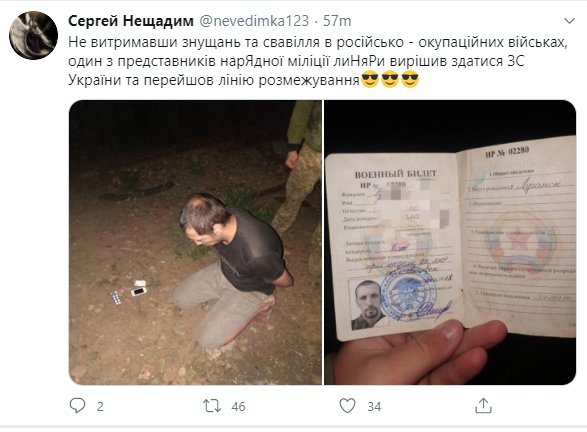Click the middle sunglasses emoji
Image resolution: width=587 pixels, height=432 pixels.
coord(390,79)
